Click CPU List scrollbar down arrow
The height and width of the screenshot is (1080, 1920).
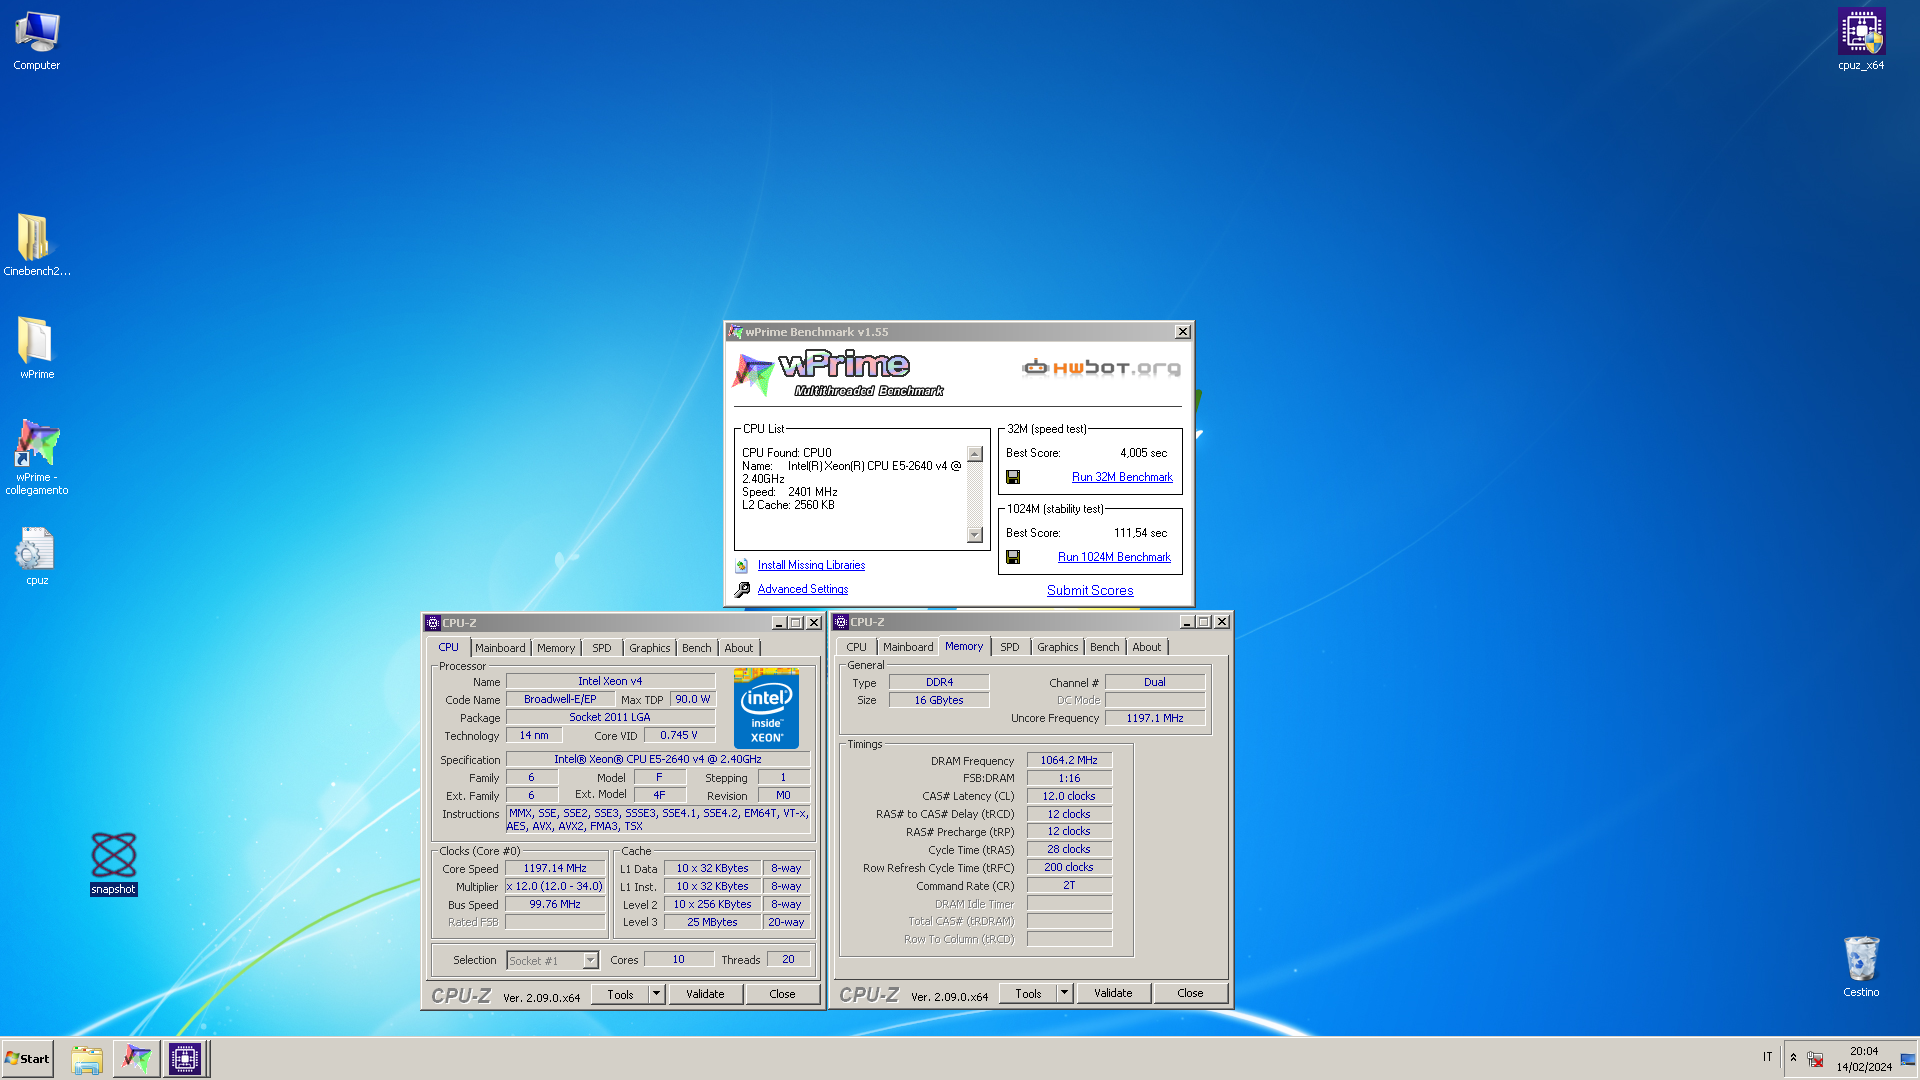pyautogui.click(x=975, y=535)
